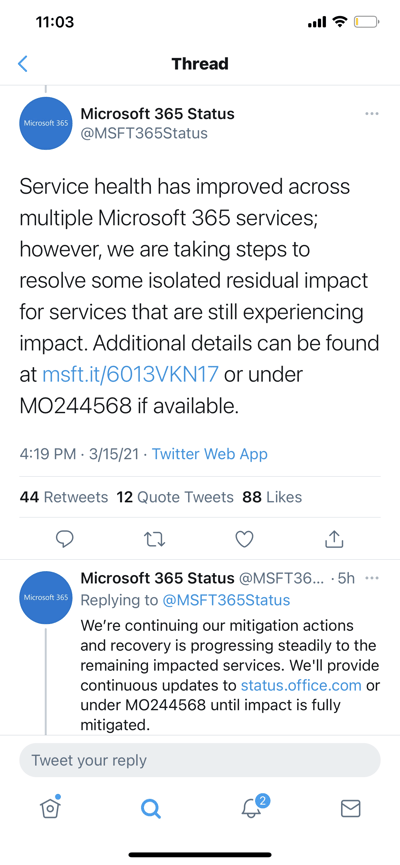
Task: Tap the reply speech bubble icon
Action: click(x=65, y=538)
